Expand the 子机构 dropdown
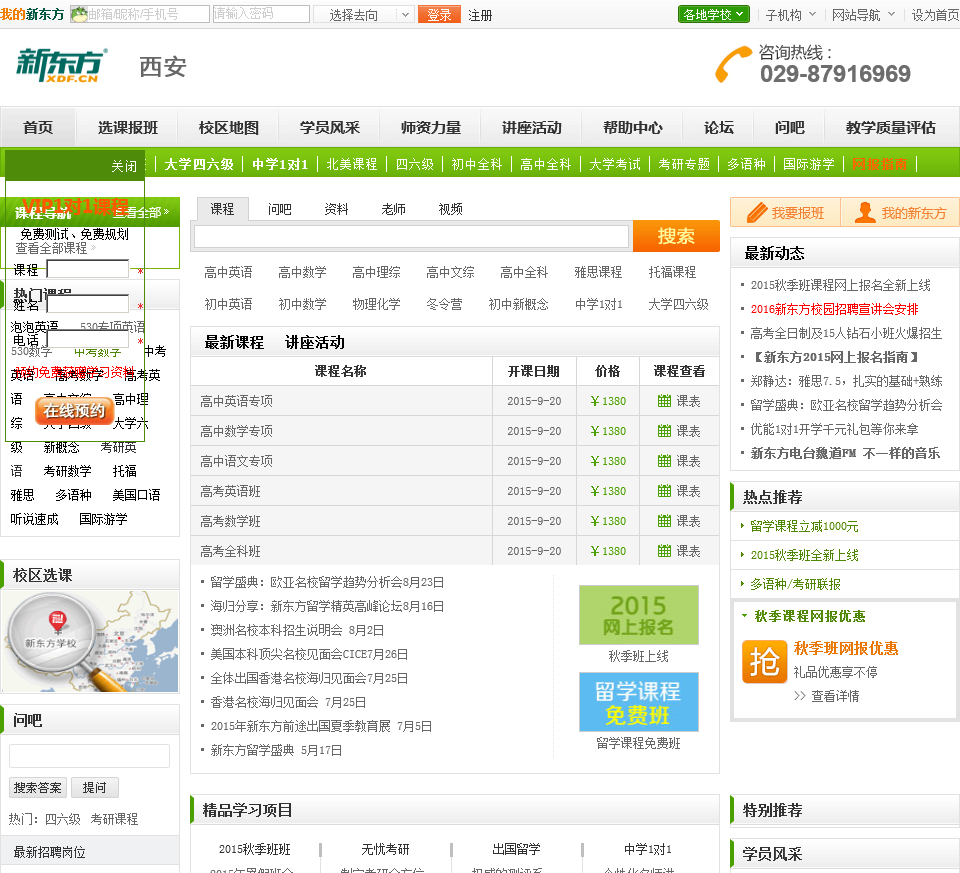960x873 pixels. [790, 15]
